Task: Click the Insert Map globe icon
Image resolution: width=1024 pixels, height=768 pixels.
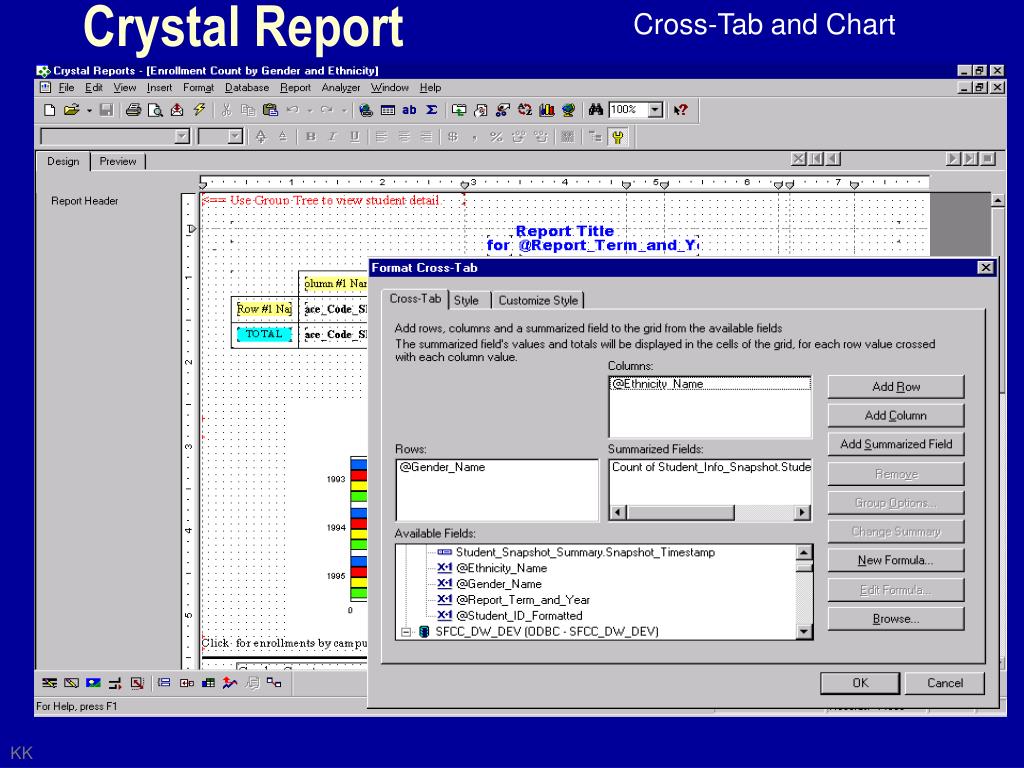Action: (x=568, y=110)
